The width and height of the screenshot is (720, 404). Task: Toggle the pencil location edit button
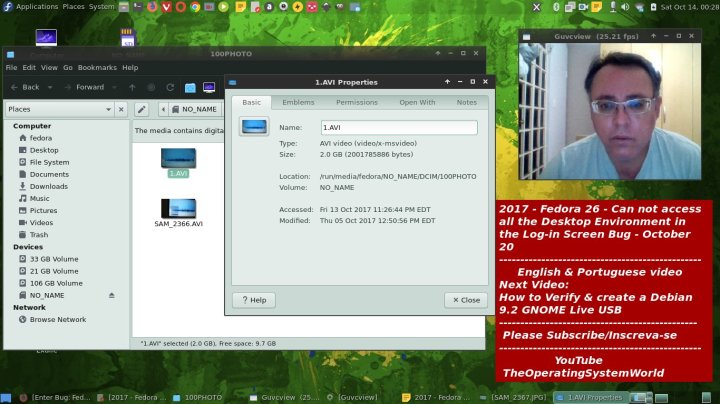point(142,109)
